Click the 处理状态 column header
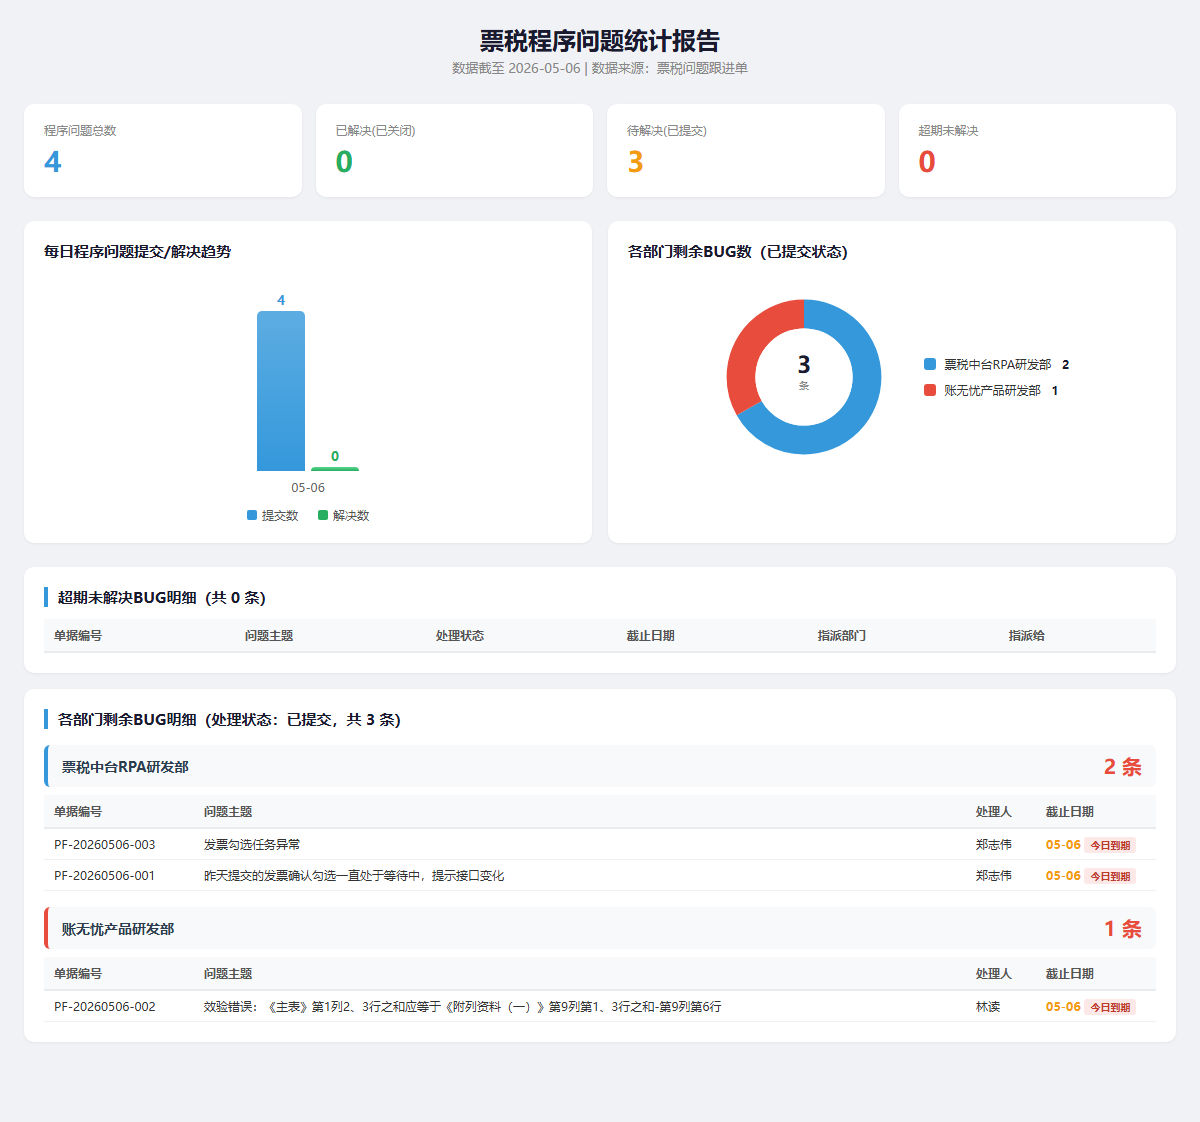 coord(460,635)
